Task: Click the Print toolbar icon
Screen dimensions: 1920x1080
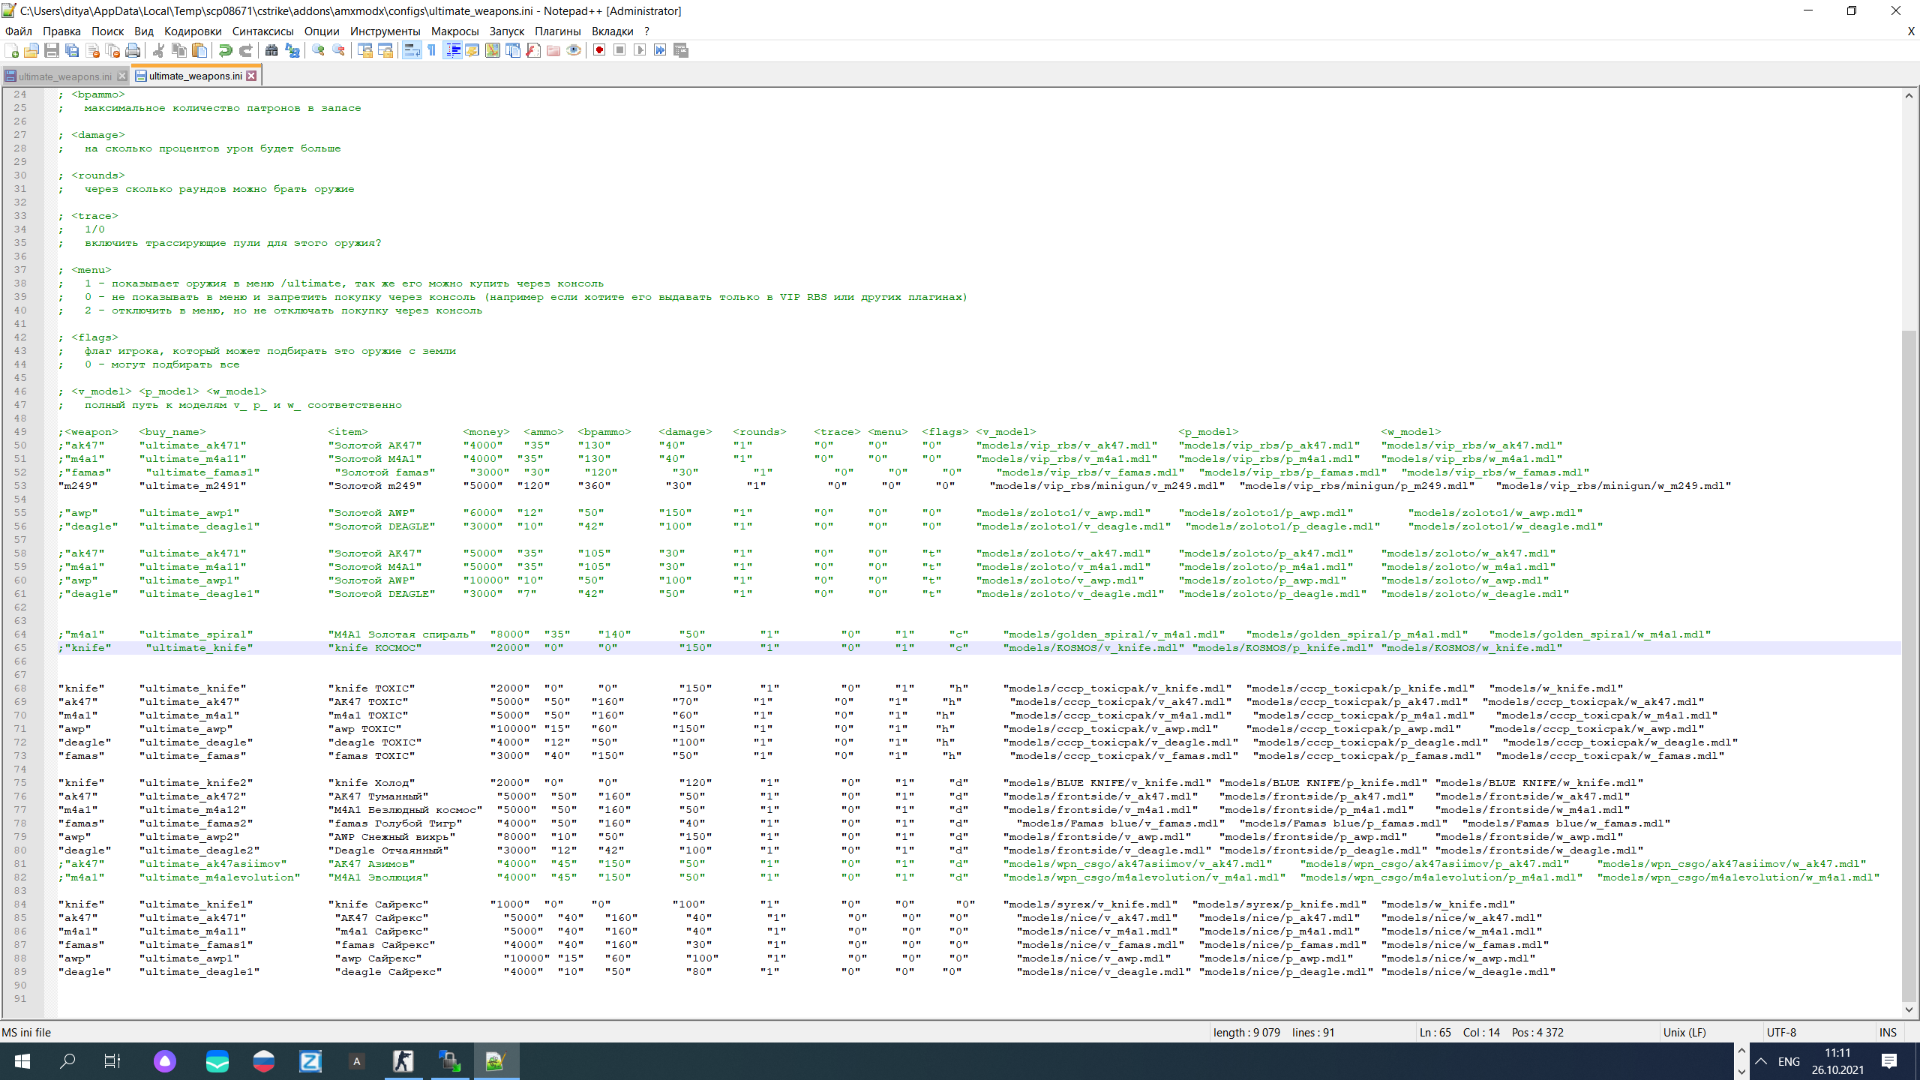Action: [x=133, y=50]
